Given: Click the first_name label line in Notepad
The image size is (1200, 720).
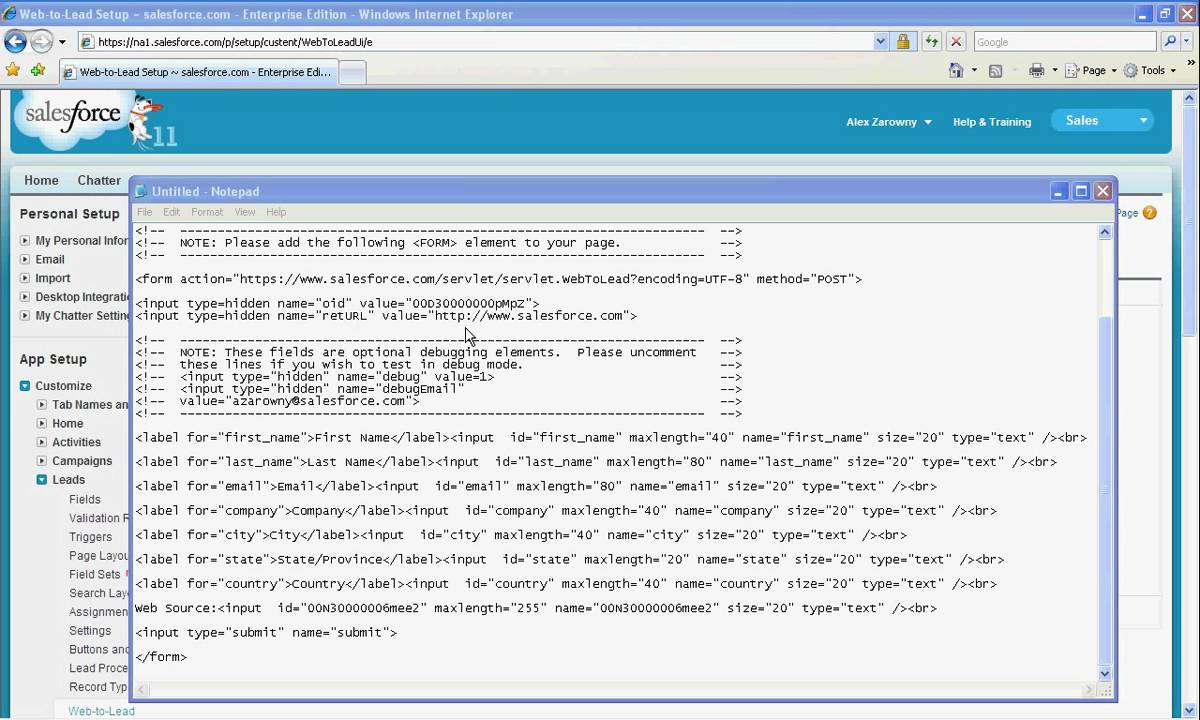Looking at the screenshot, I should click(x=611, y=438).
